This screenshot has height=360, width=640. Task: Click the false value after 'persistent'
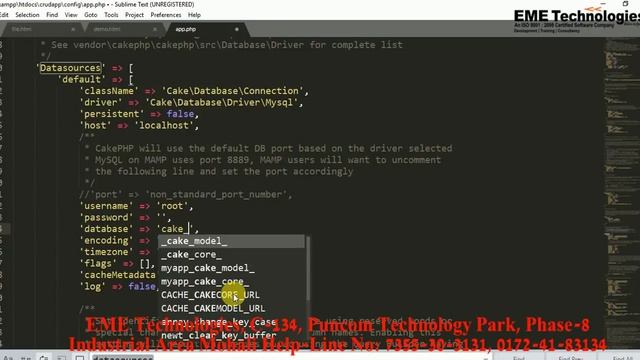pos(180,114)
